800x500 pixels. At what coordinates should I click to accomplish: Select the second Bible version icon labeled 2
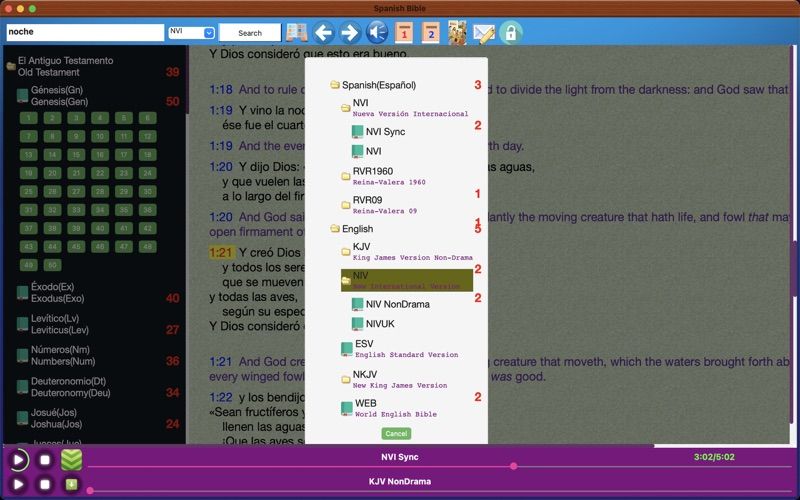coord(431,33)
